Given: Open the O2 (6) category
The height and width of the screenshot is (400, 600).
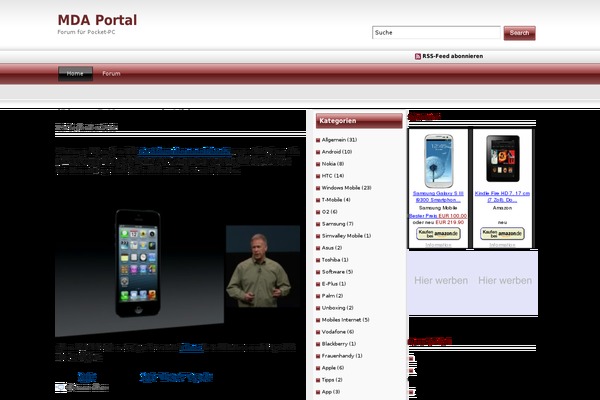Looking at the screenshot, I should click(x=329, y=212).
